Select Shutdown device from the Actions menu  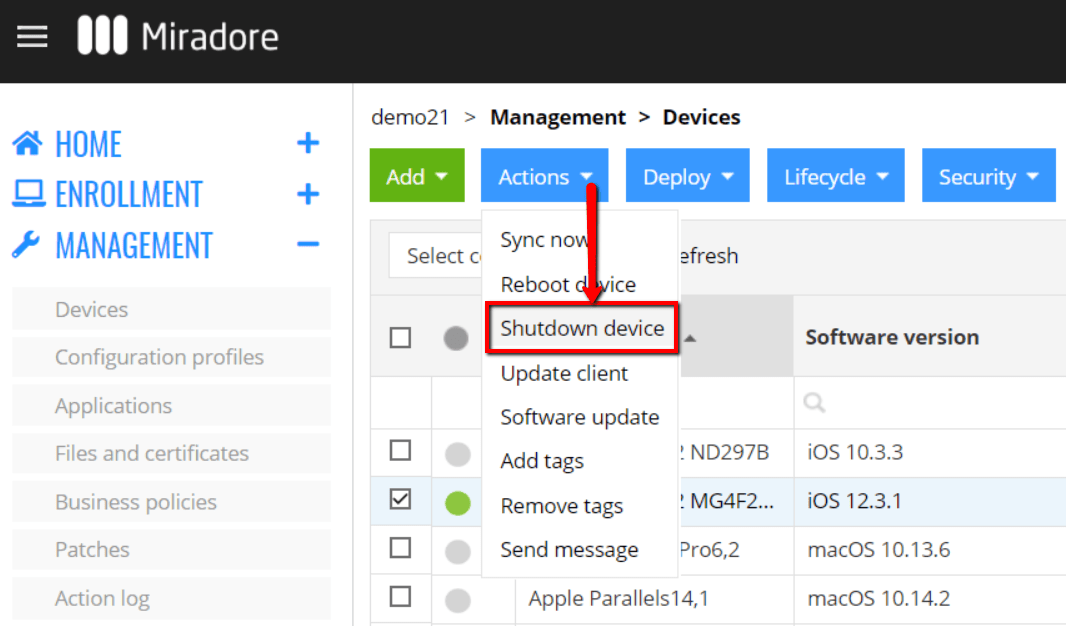pos(581,328)
